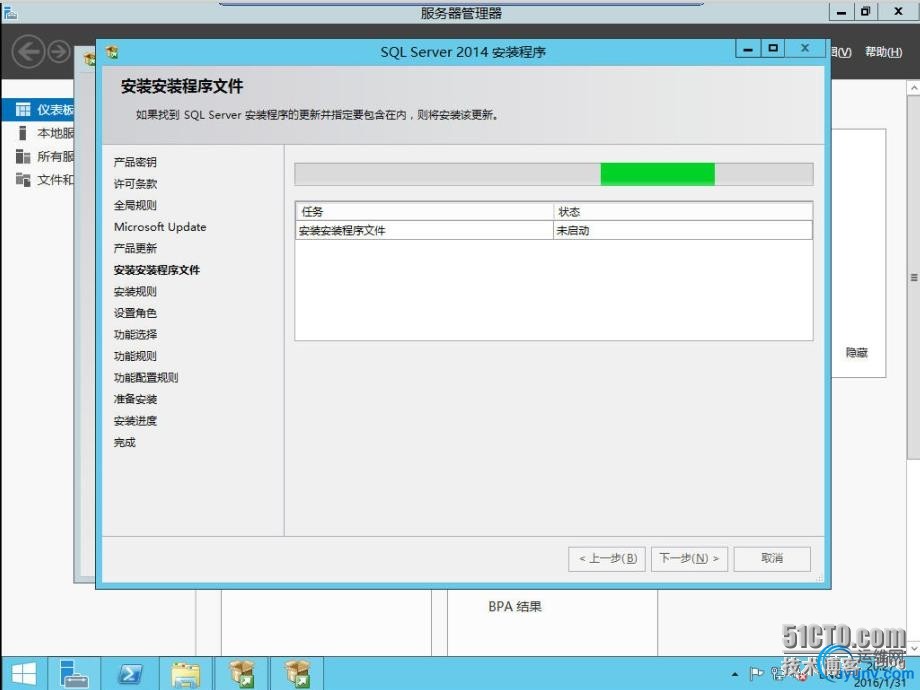Select the 功能选择 step in the wizard list
Image resolution: width=920 pixels, height=690 pixels.
(x=135, y=335)
